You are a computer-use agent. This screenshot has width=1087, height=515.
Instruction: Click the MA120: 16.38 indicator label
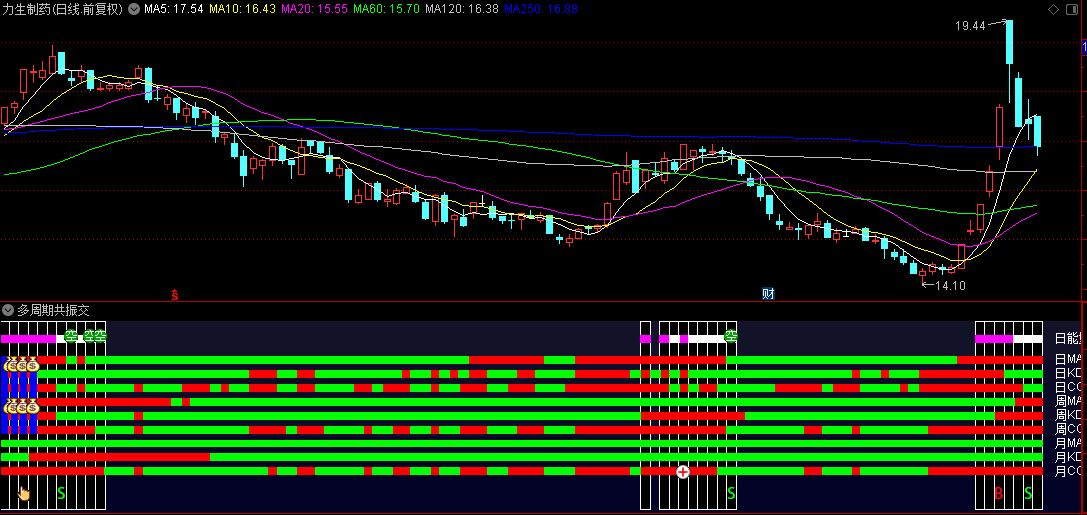462,9
